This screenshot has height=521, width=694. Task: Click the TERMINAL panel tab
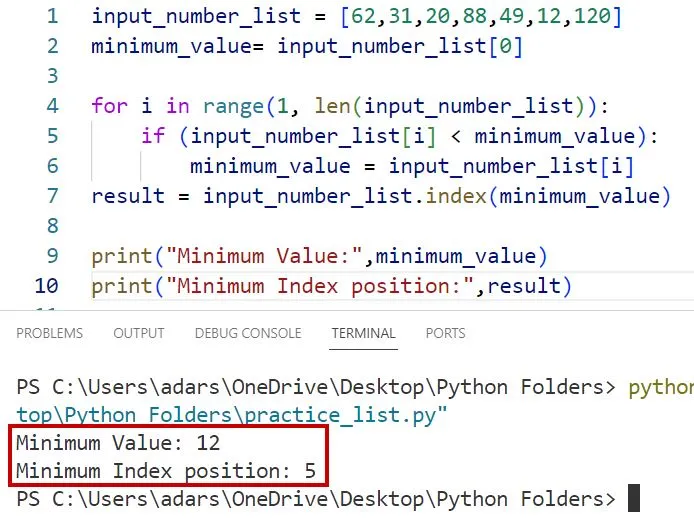(364, 333)
